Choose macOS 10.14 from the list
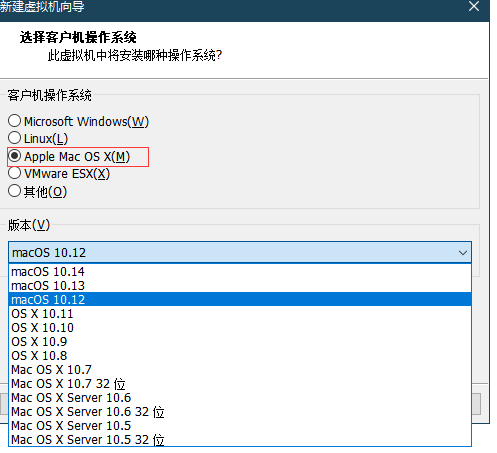497x453 pixels. (240, 272)
